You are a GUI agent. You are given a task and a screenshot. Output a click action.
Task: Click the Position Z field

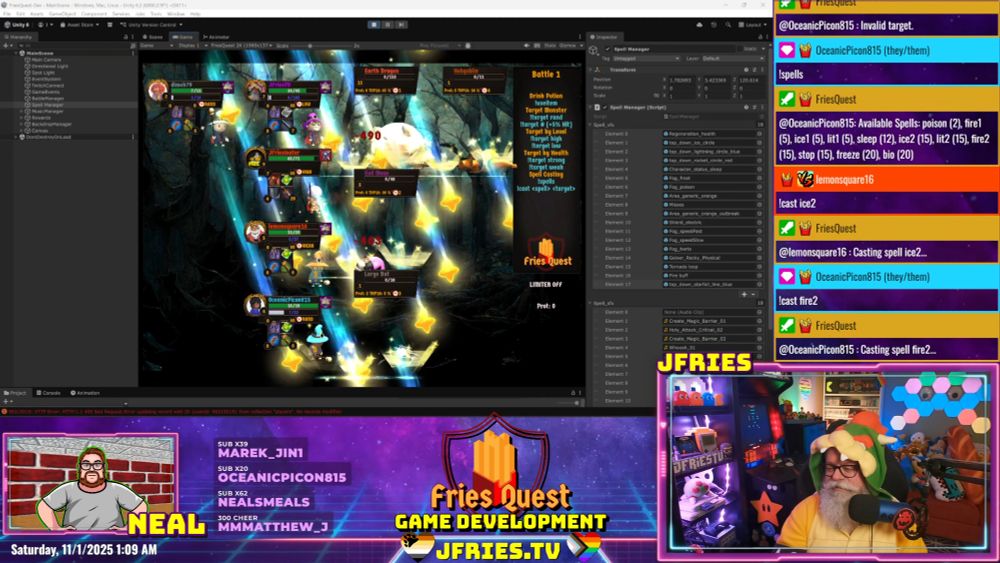click(751, 80)
